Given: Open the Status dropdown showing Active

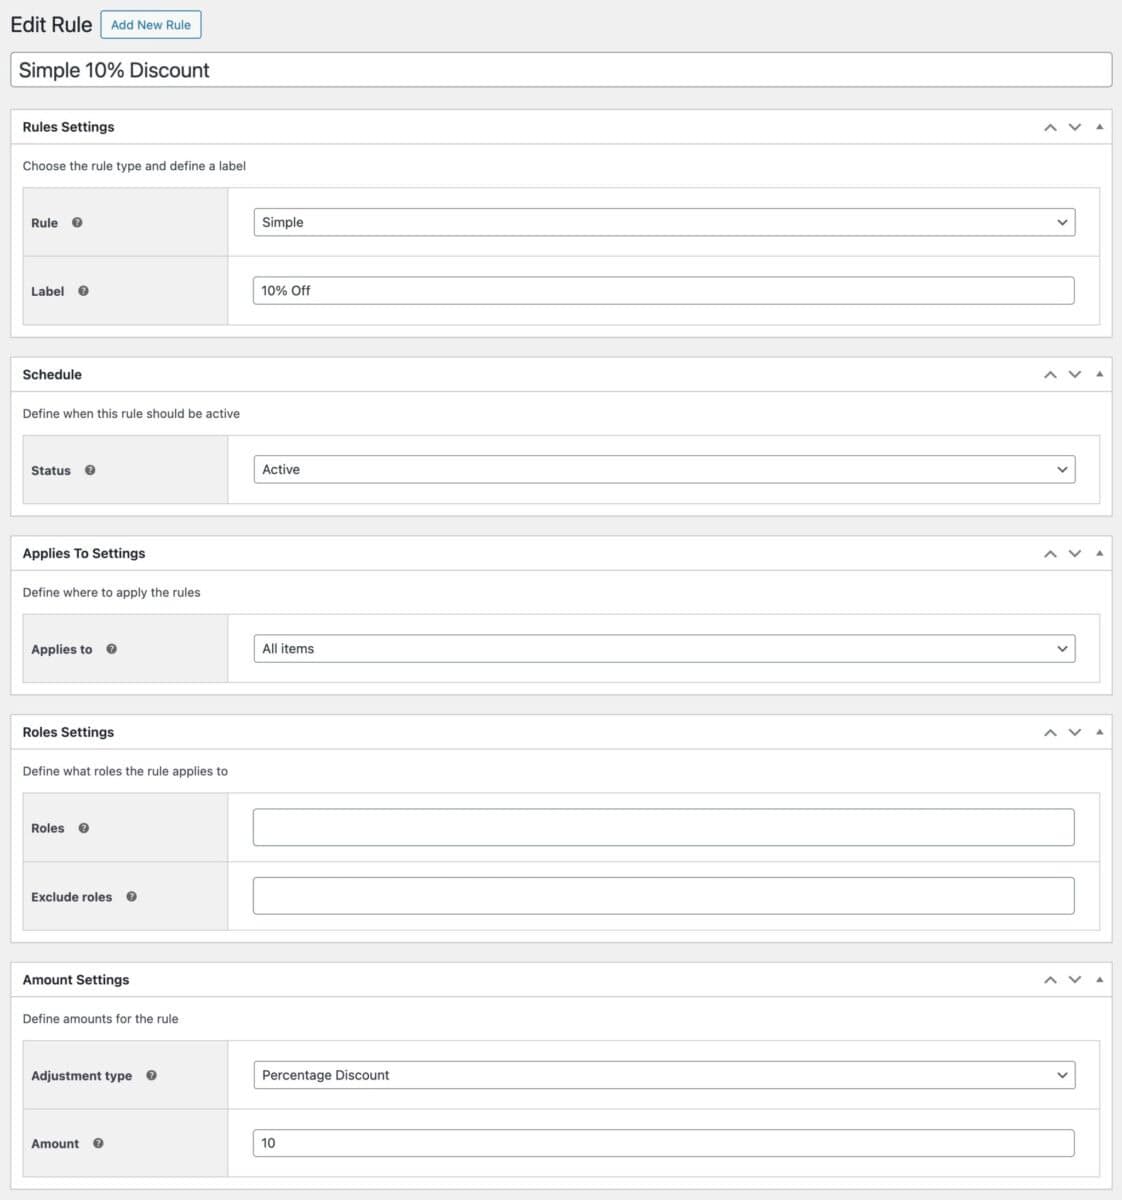Looking at the screenshot, I should coord(664,470).
